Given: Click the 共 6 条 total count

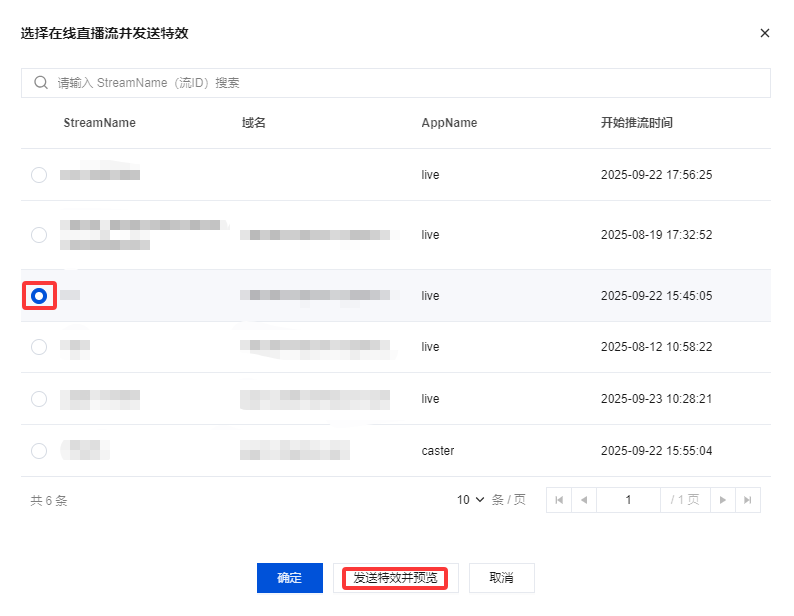Looking at the screenshot, I should click(49, 500).
